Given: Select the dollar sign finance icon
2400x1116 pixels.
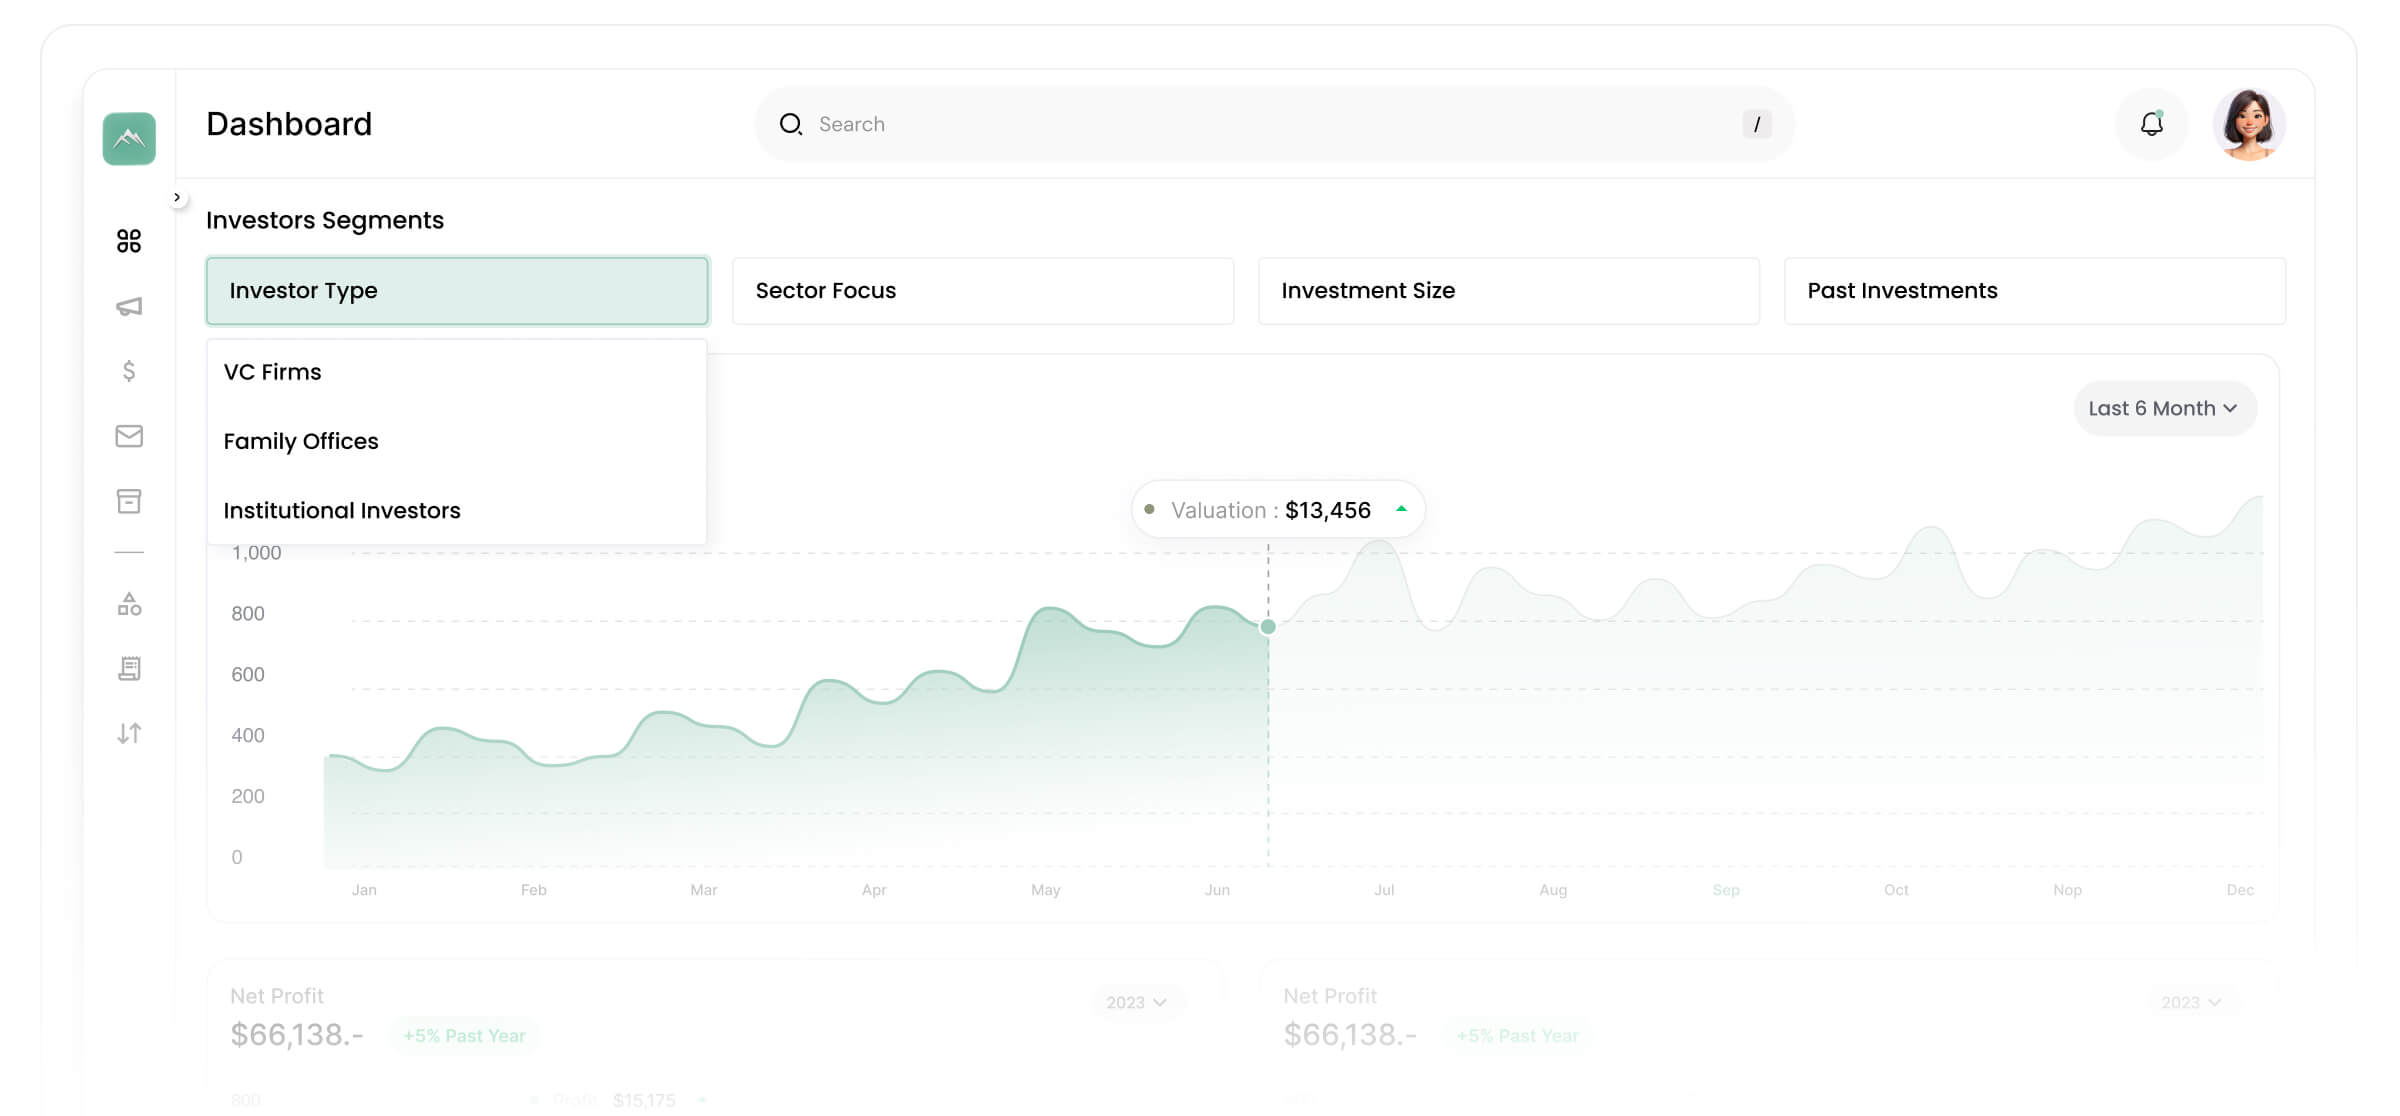Looking at the screenshot, I should tap(129, 371).
